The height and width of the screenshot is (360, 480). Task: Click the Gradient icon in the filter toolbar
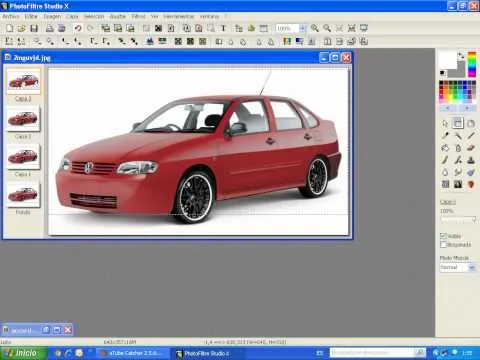coord(299,41)
